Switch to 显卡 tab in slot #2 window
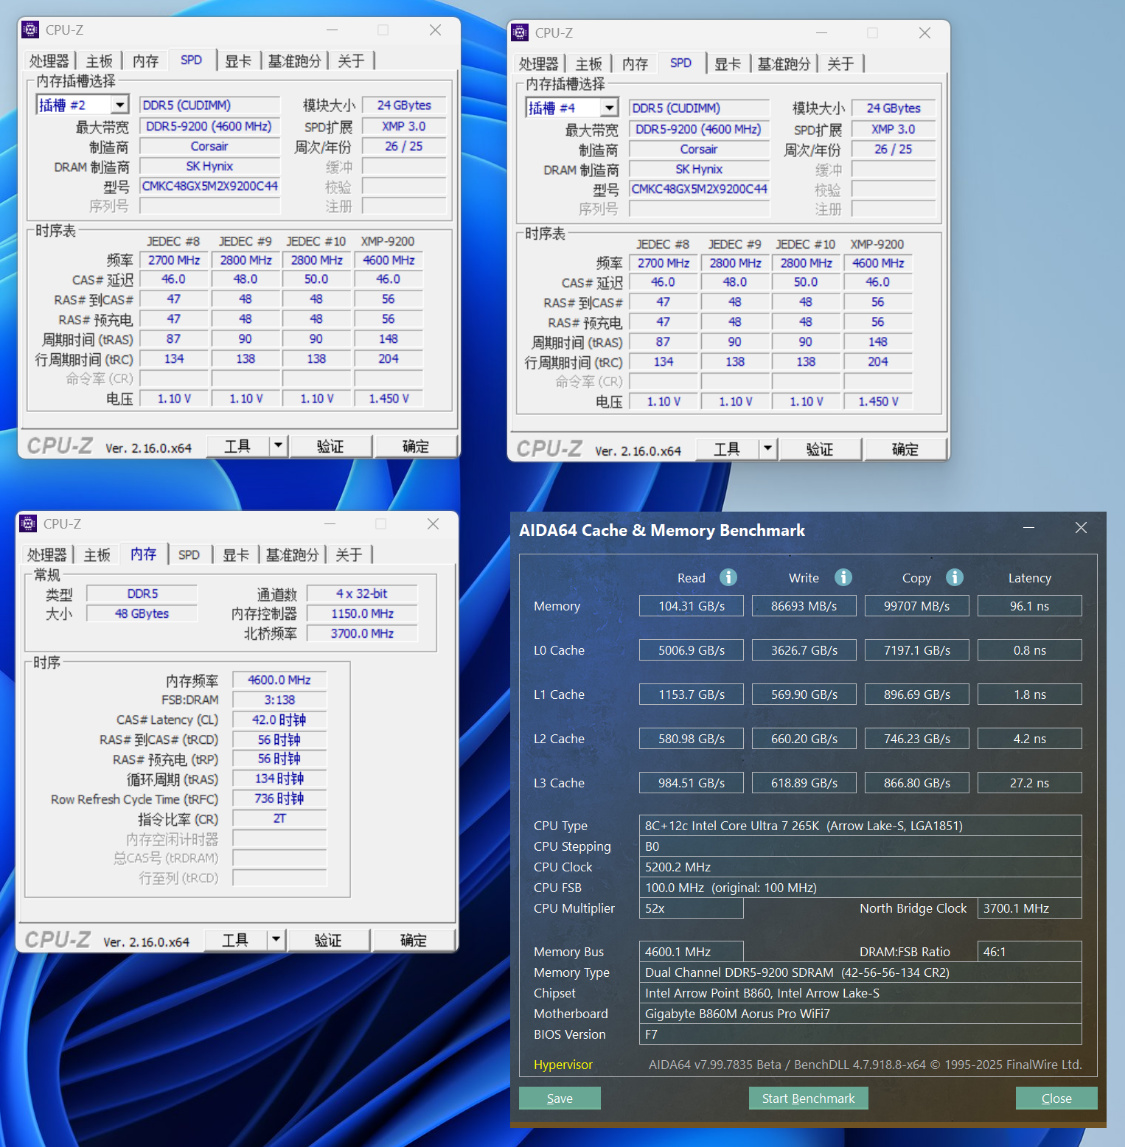The width and height of the screenshot is (1125, 1147). tap(238, 61)
